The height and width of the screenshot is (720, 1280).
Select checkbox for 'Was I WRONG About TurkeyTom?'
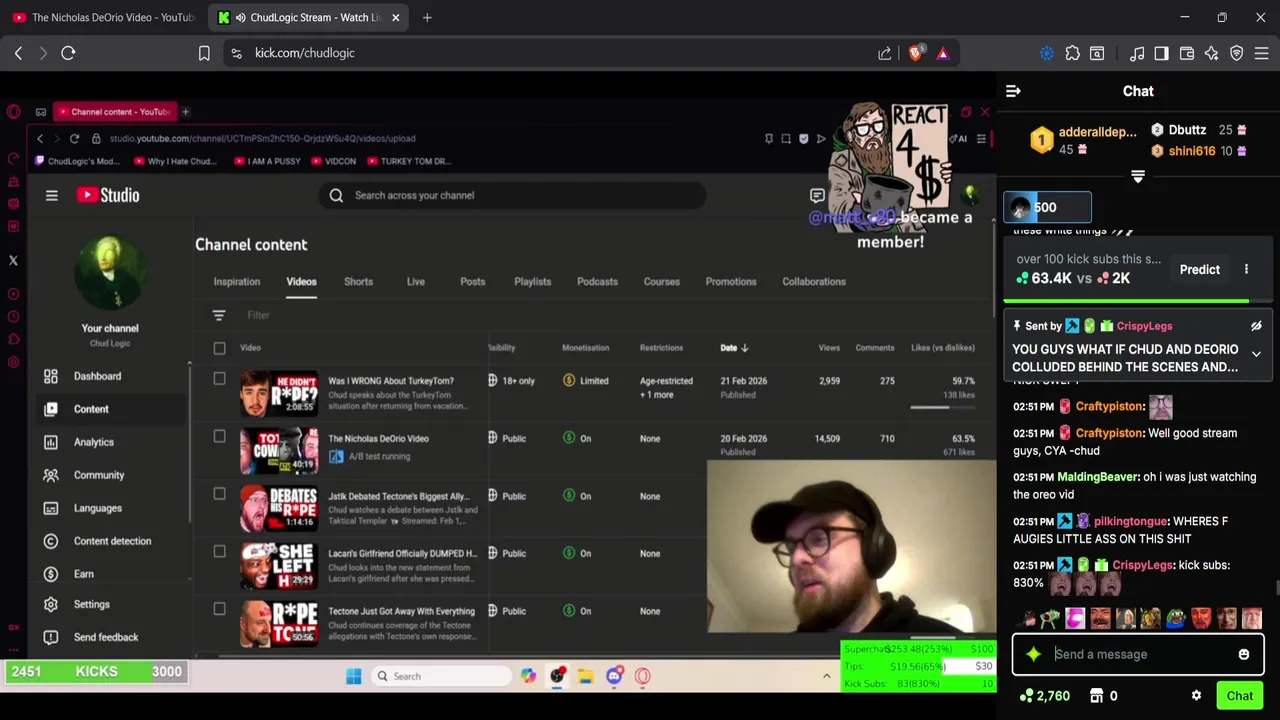point(219,379)
